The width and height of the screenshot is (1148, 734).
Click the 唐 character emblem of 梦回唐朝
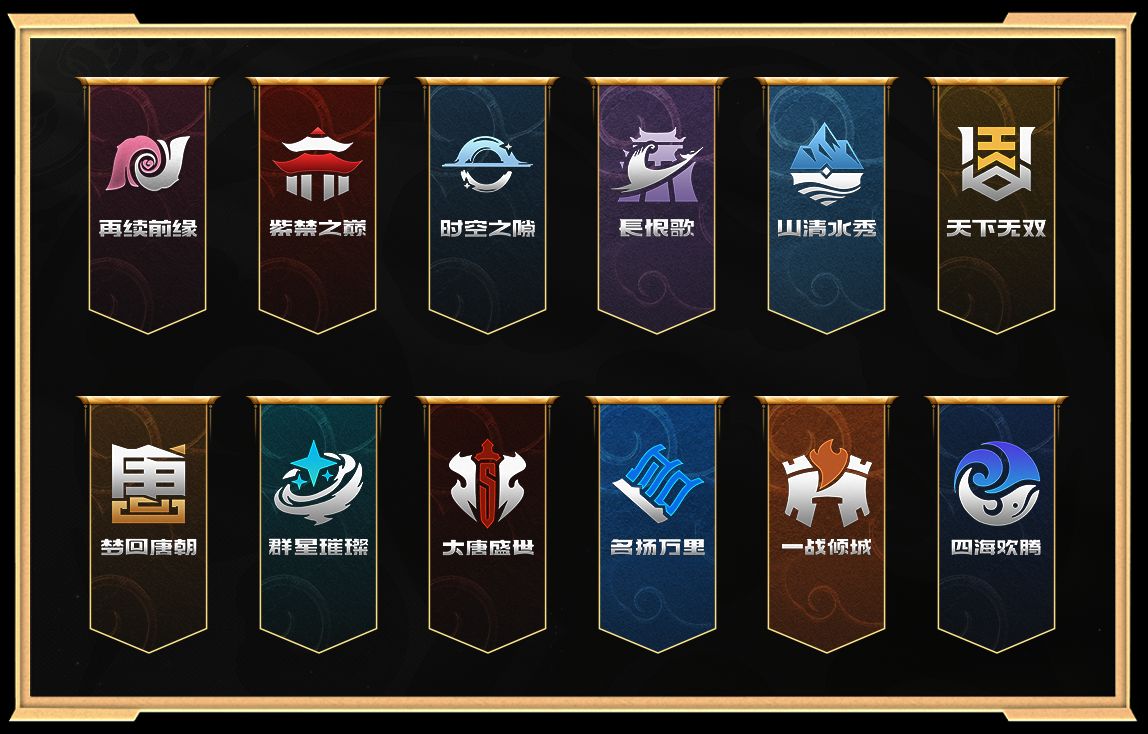(149, 483)
